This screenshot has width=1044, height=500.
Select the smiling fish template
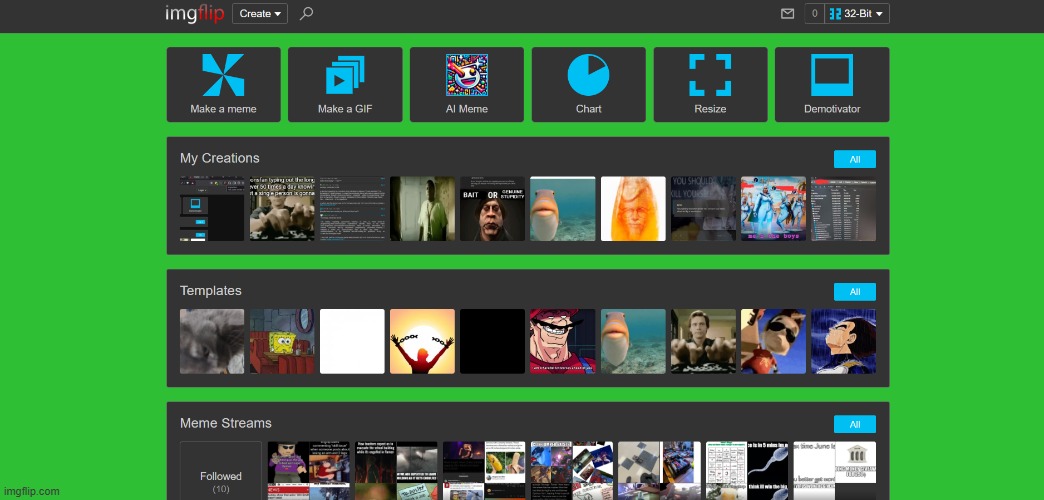pyautogui.click(x=633, y=341)
